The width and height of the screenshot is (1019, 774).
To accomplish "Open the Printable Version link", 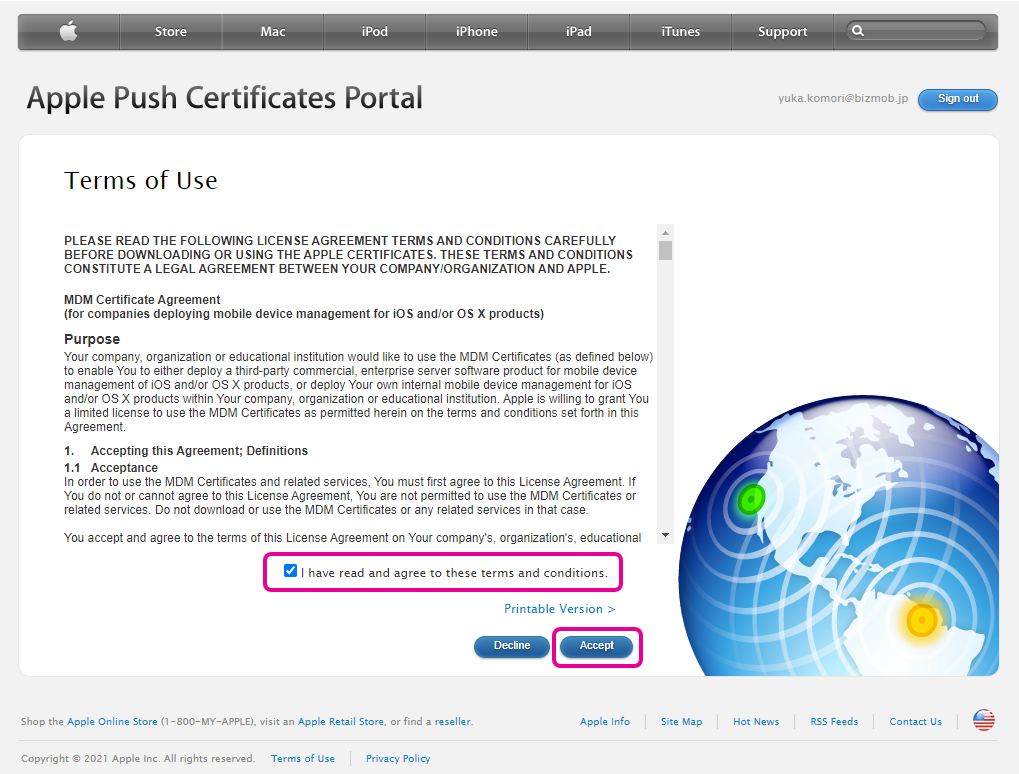I will (x=559, y=609).
